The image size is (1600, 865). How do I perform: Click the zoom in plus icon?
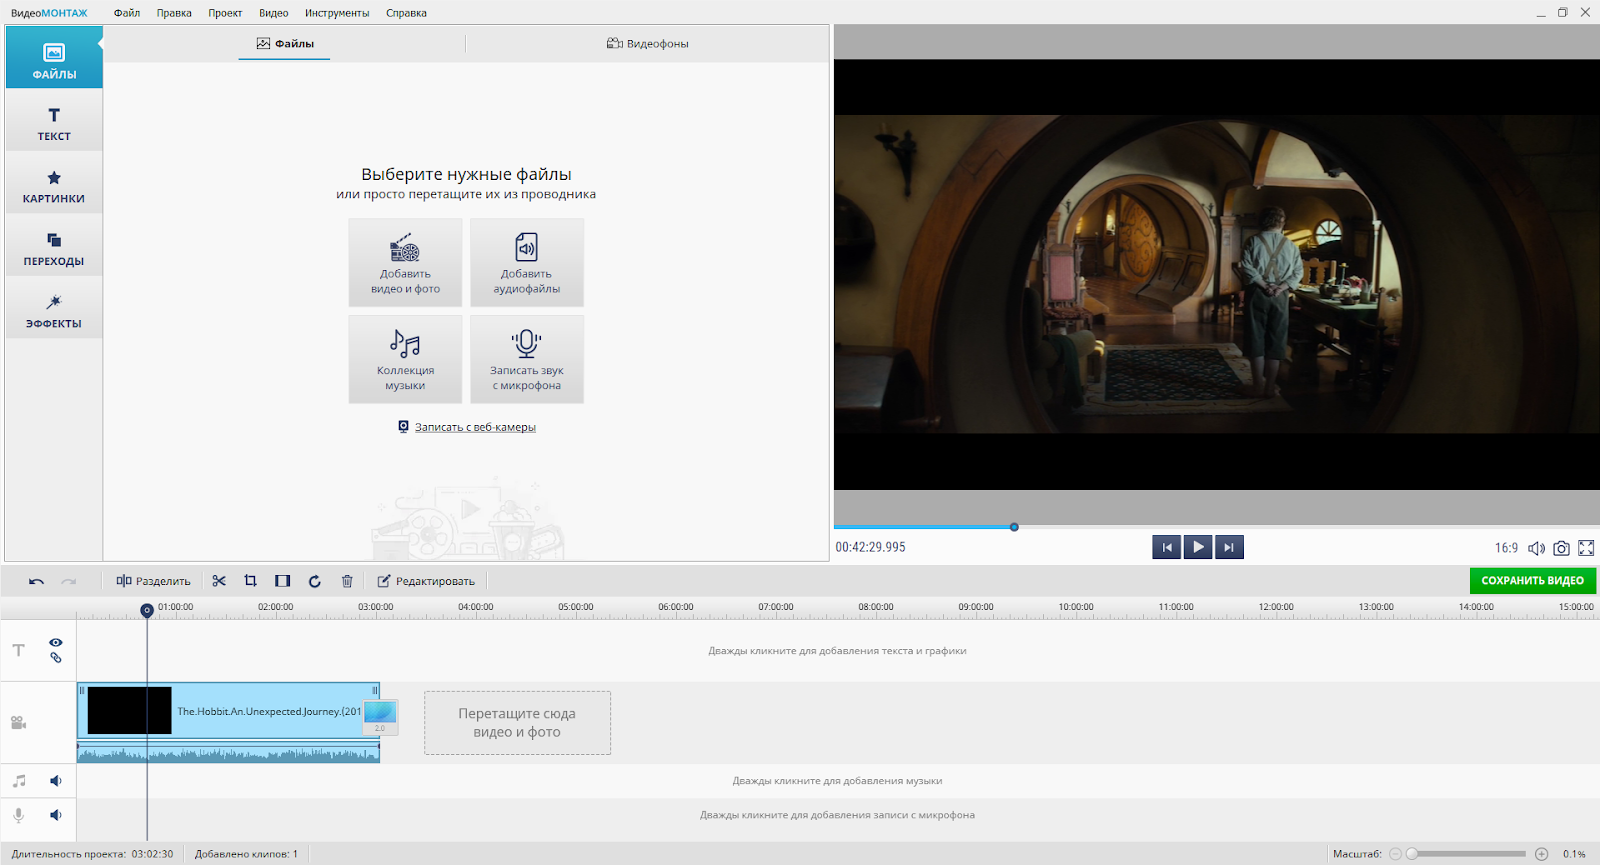point(1542,854)
